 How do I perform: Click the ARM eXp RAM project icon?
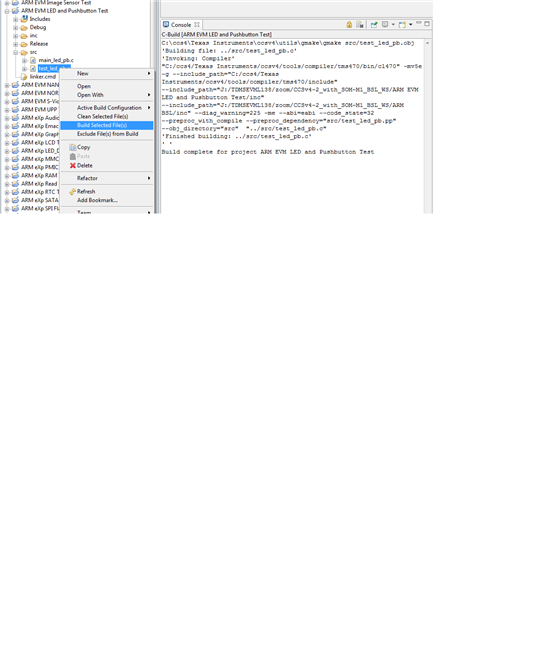point(16,176)
